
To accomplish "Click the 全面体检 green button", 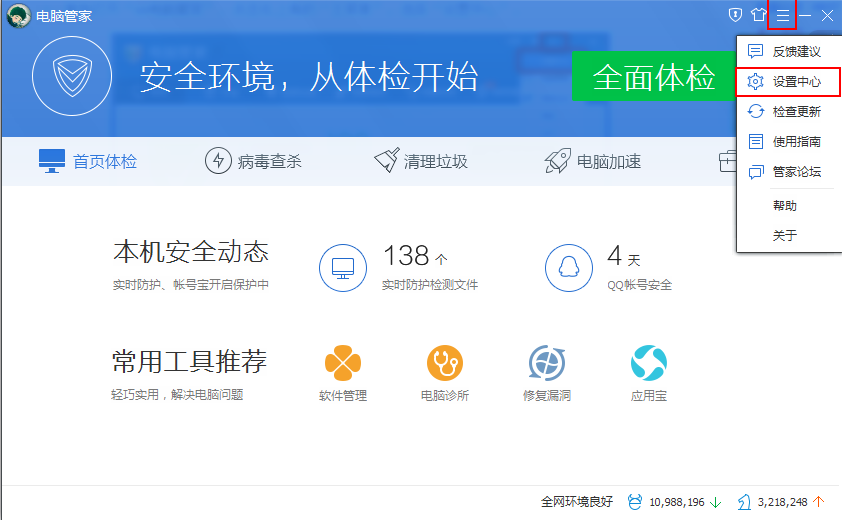I will click(x=653, y=77).
